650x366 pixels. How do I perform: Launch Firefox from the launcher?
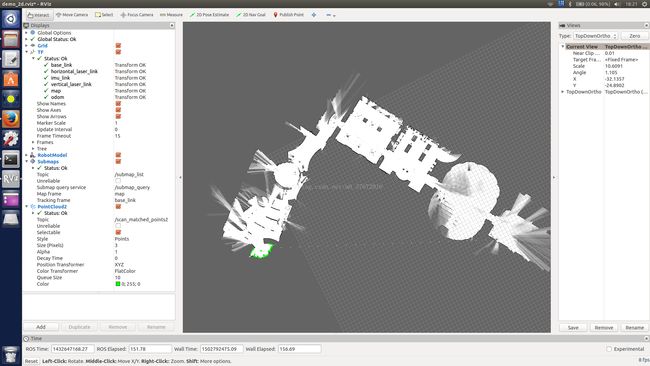[11, 119]
